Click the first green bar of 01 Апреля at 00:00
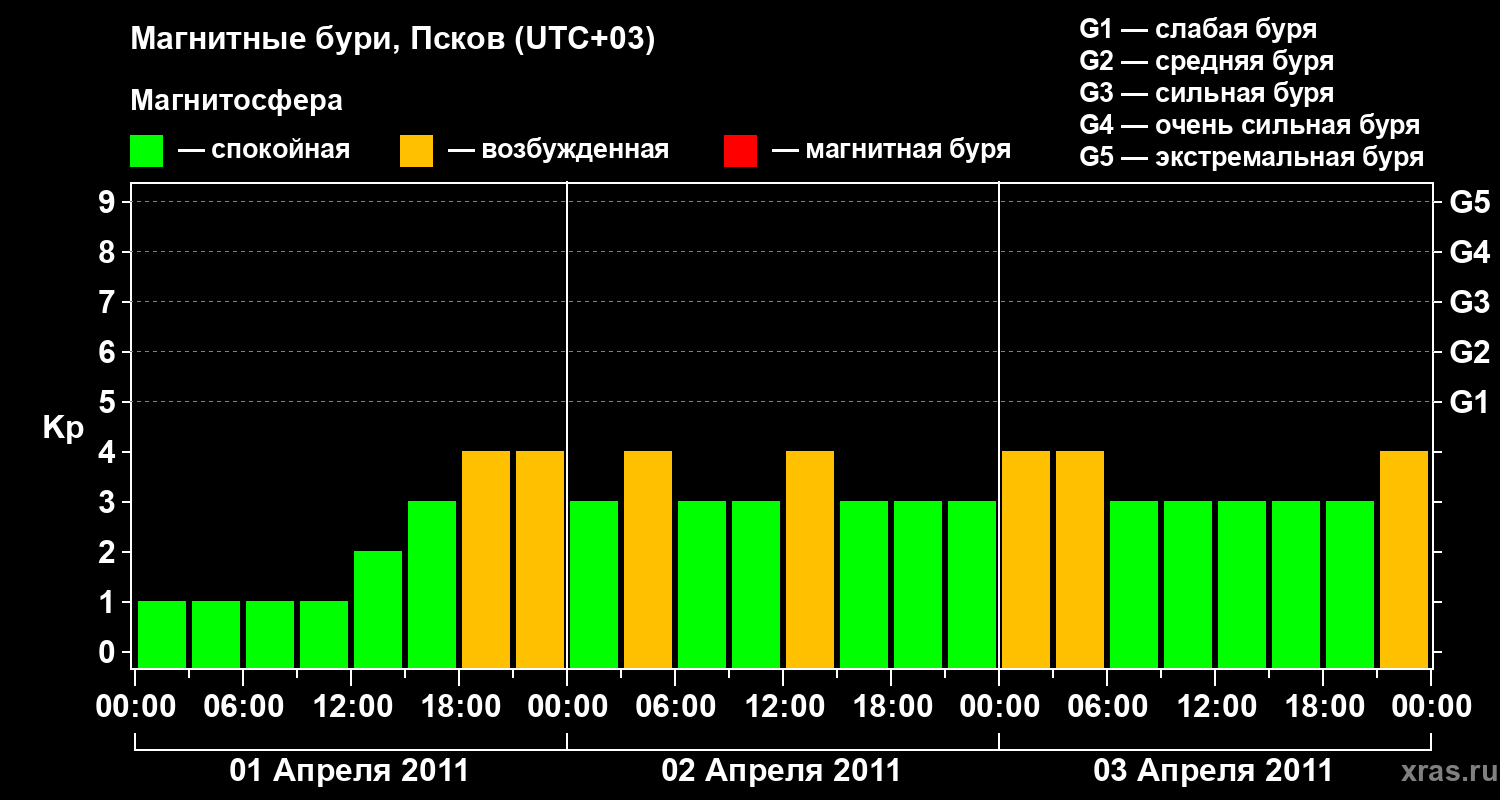The height and width of the screenshot is (800, 1500). tap(162, 634)
